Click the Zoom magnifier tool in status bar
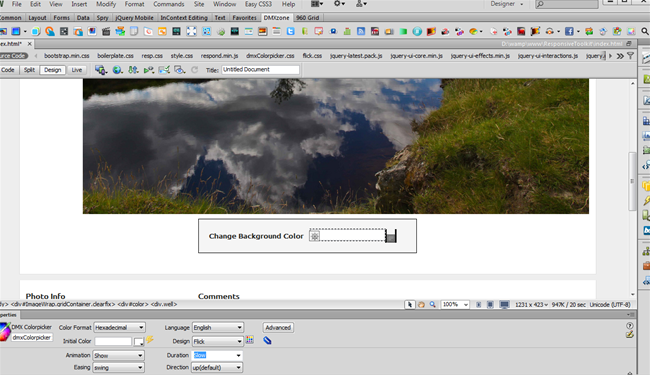The image size is (650, 375). pyautogui.click(x=432, y=305)
